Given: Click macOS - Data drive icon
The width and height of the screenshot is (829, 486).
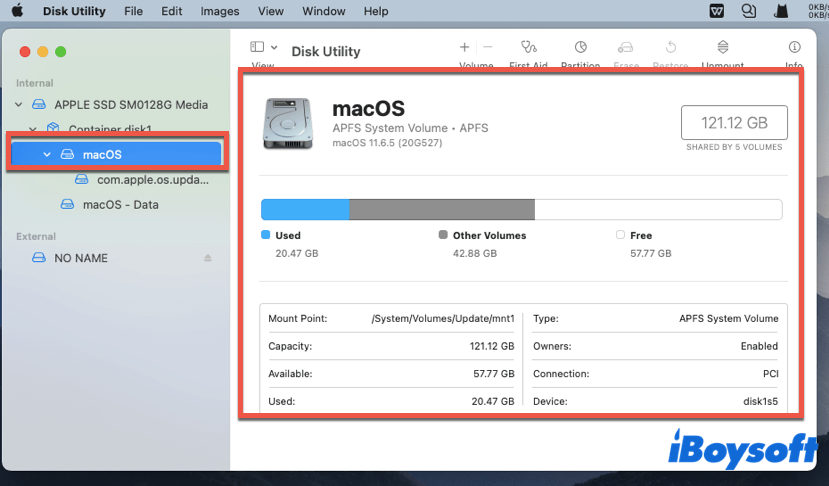Looking at the screenshot, I should point(67,204).
